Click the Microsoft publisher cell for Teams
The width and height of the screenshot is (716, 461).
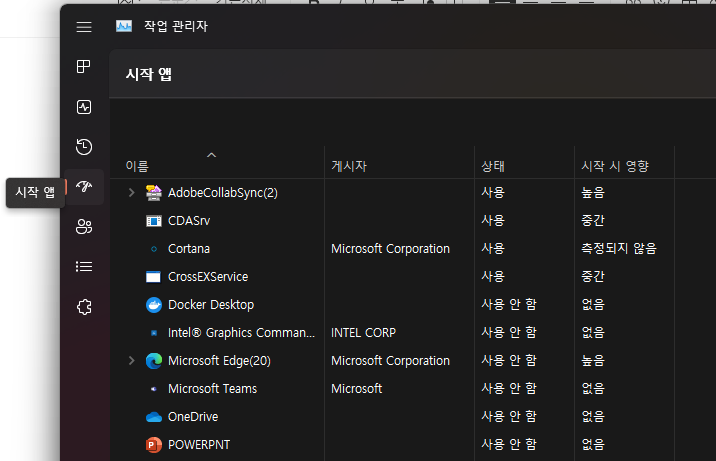[x=357, y=389]
